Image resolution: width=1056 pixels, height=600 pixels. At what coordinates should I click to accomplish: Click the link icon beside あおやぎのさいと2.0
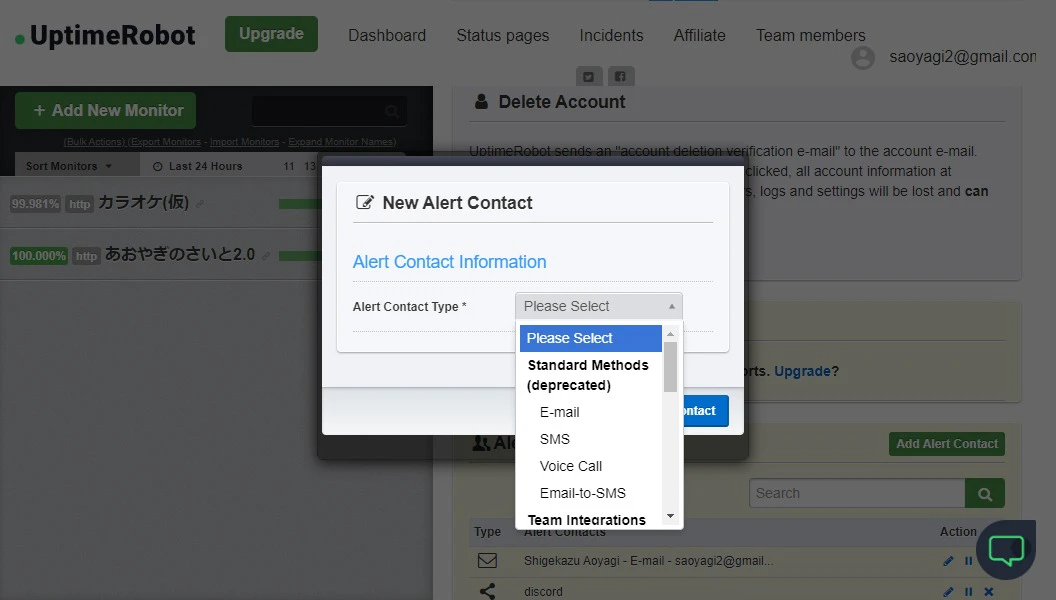[266, 256]
